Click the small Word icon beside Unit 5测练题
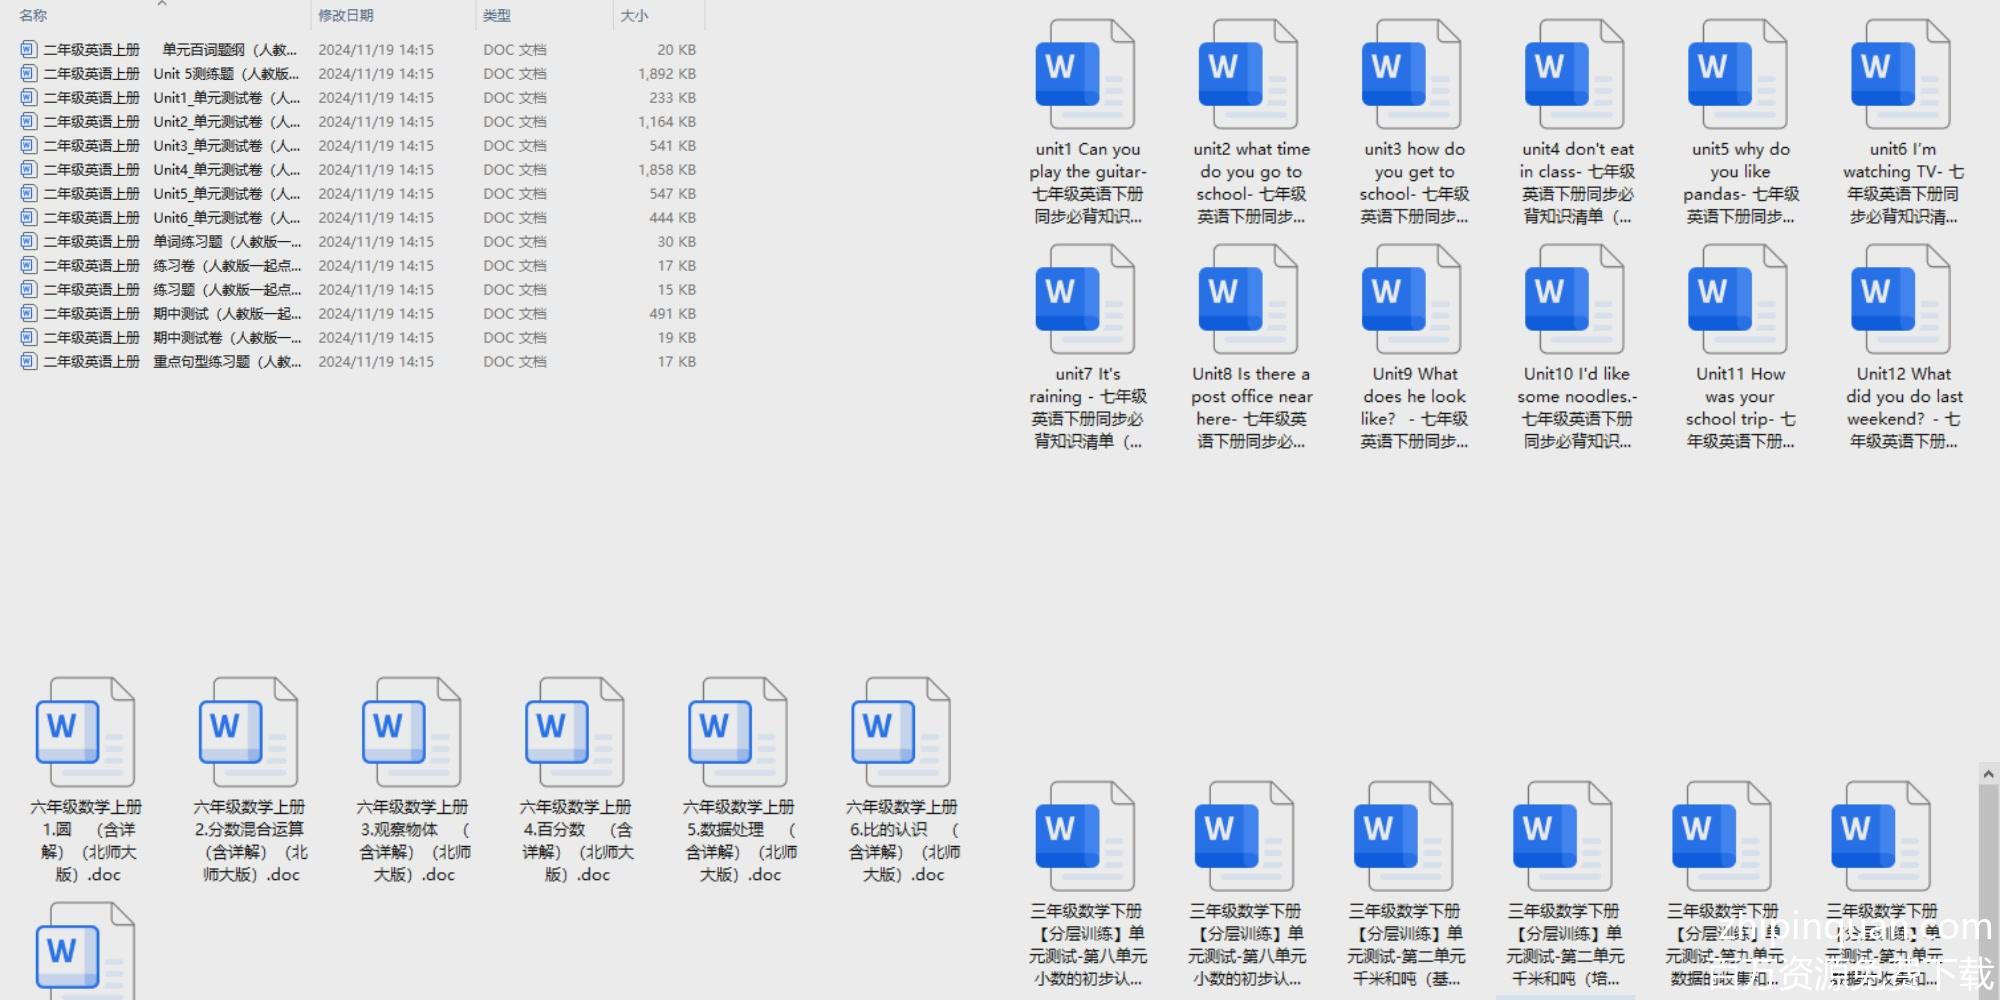This screenshot has height=1000, width=2000. [x=29, y=74]
